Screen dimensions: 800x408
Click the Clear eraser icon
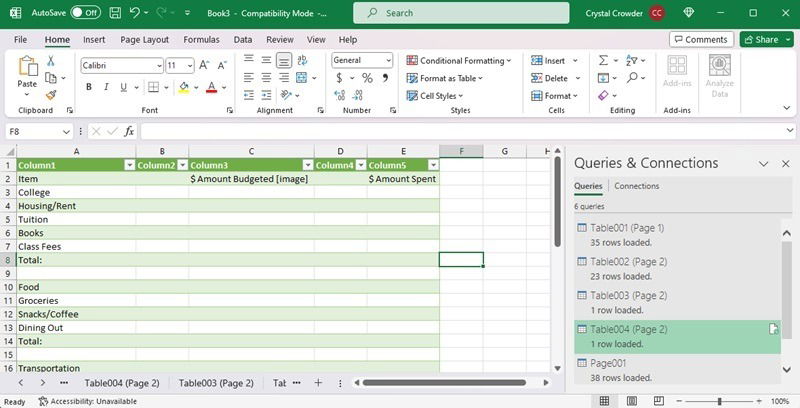(x=604, y=95)
